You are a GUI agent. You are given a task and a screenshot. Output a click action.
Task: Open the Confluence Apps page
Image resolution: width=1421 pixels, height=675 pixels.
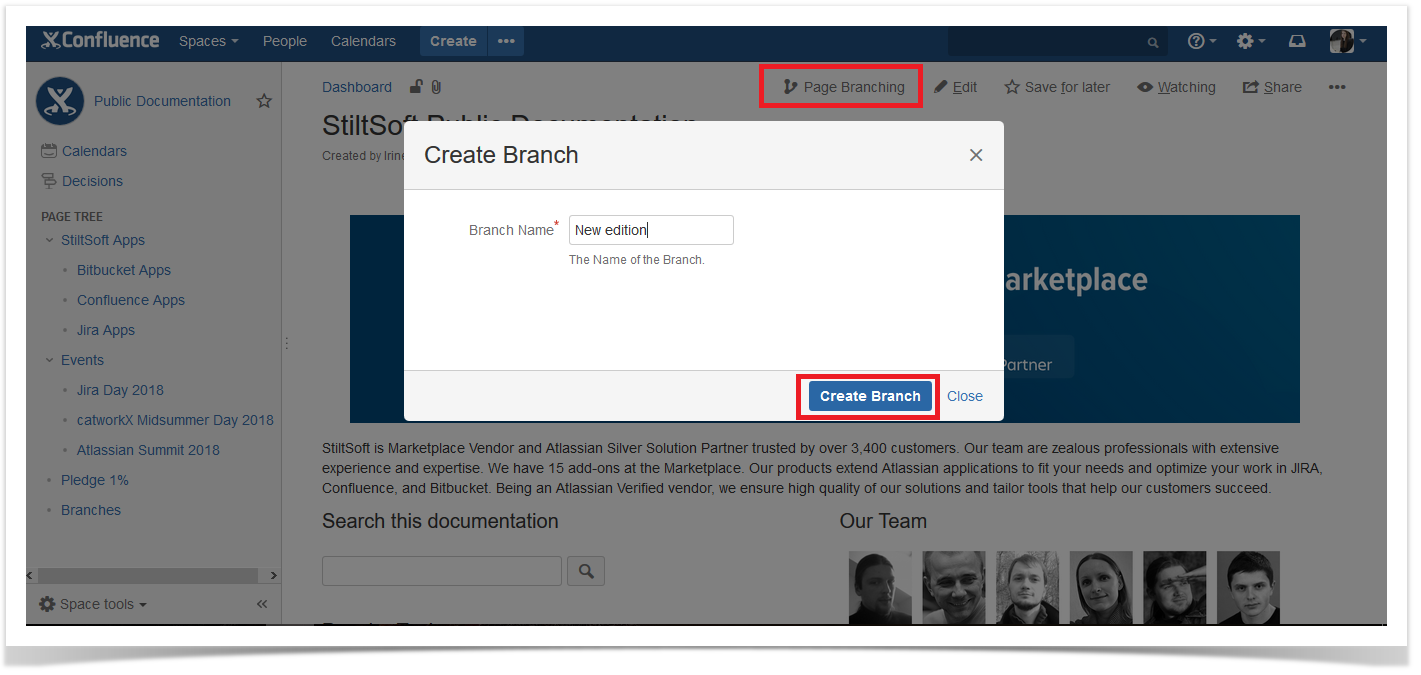[x=131, y=300]
